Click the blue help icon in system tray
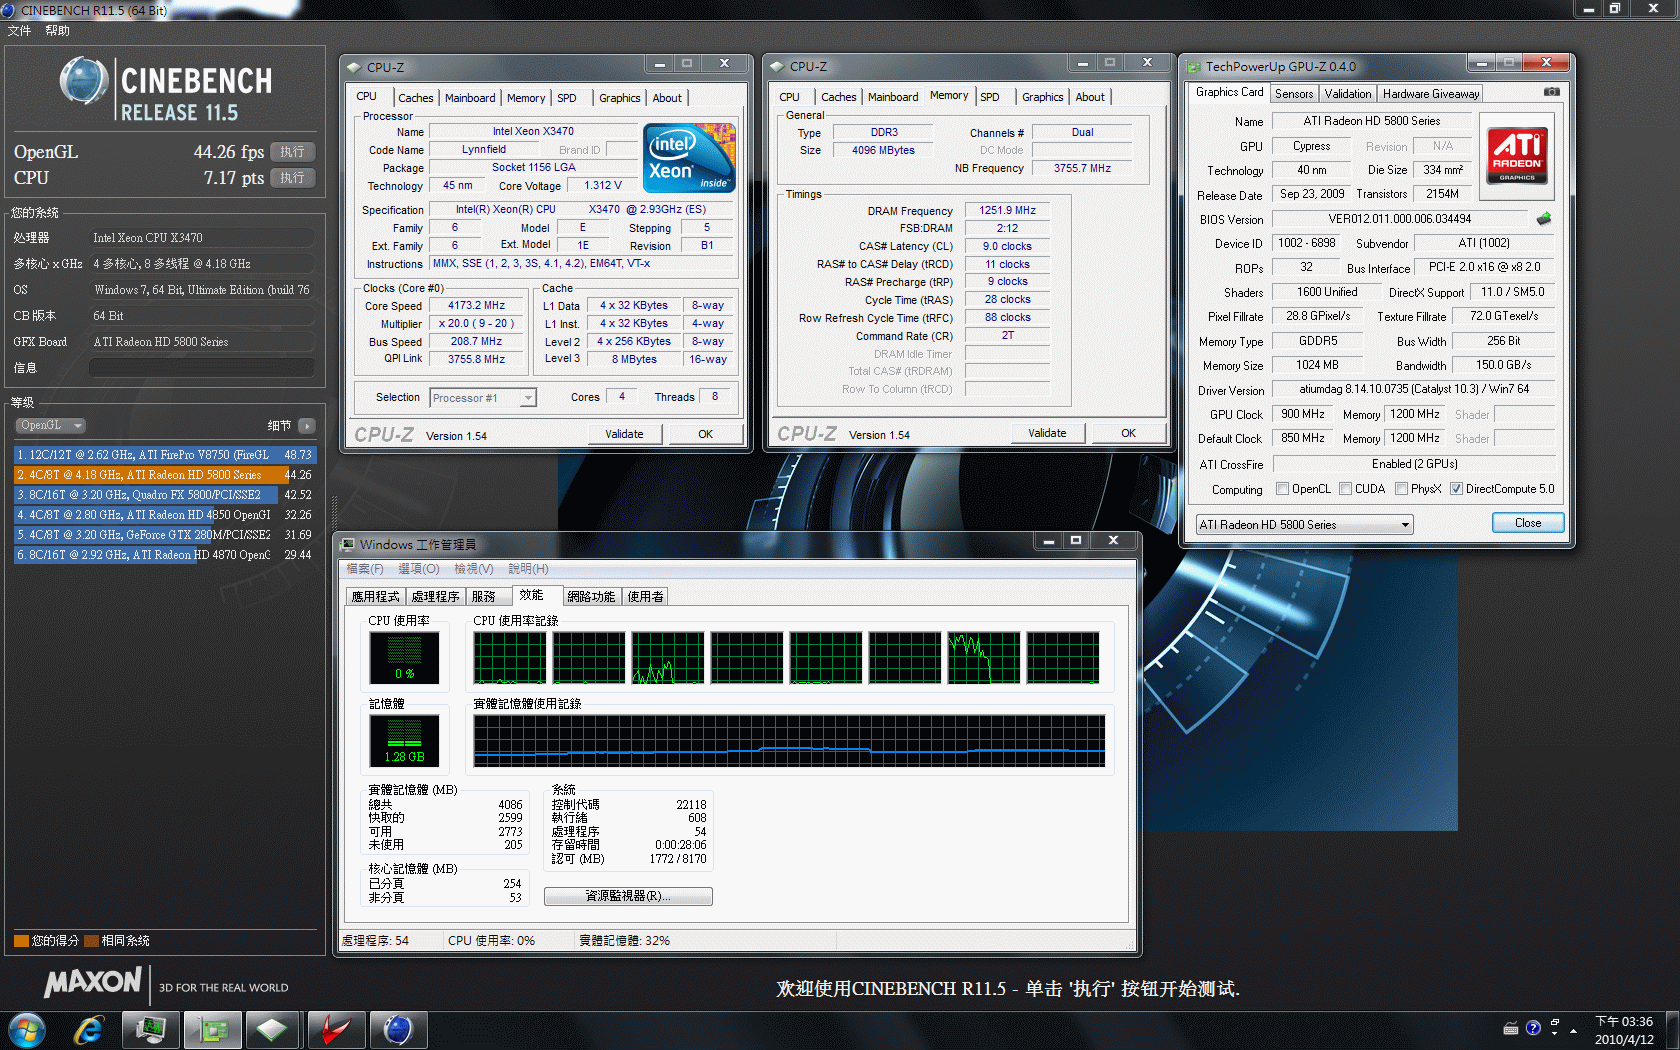Viewport: 1680px width, 1050px height. (1533, 1028)
